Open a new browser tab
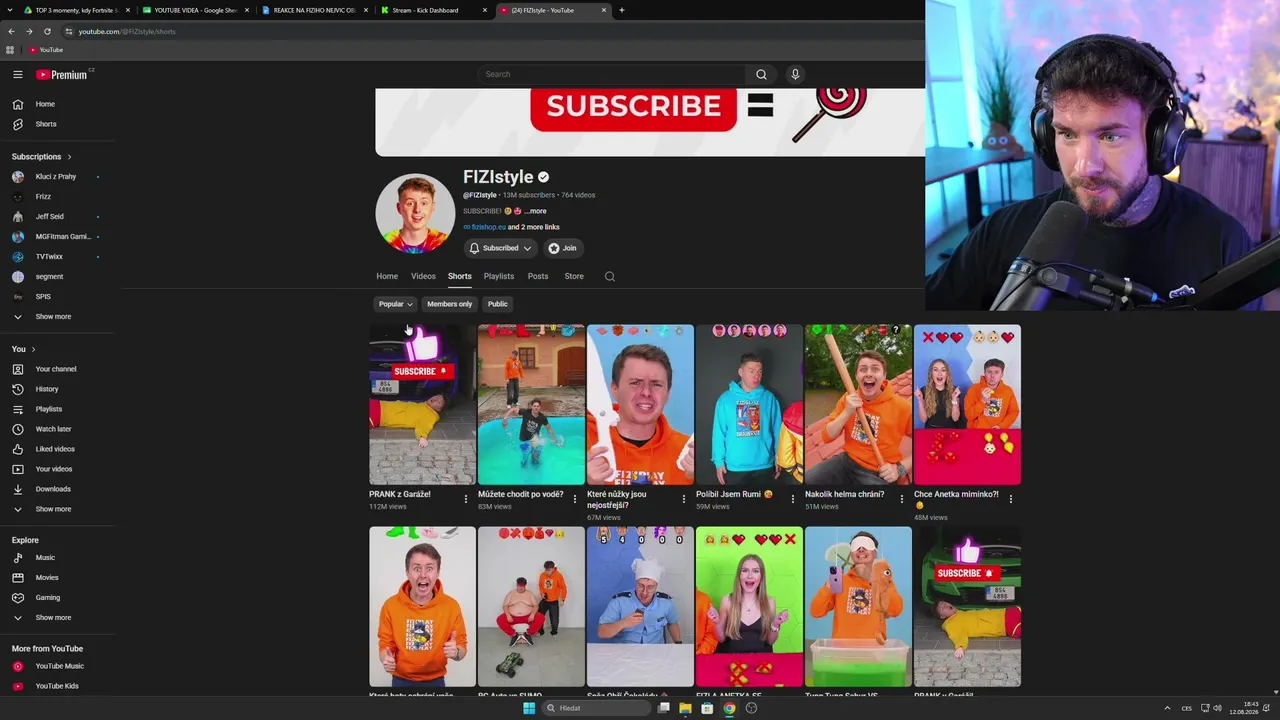The height and width of the screenshot is (720, 1280). click(621, 10)
